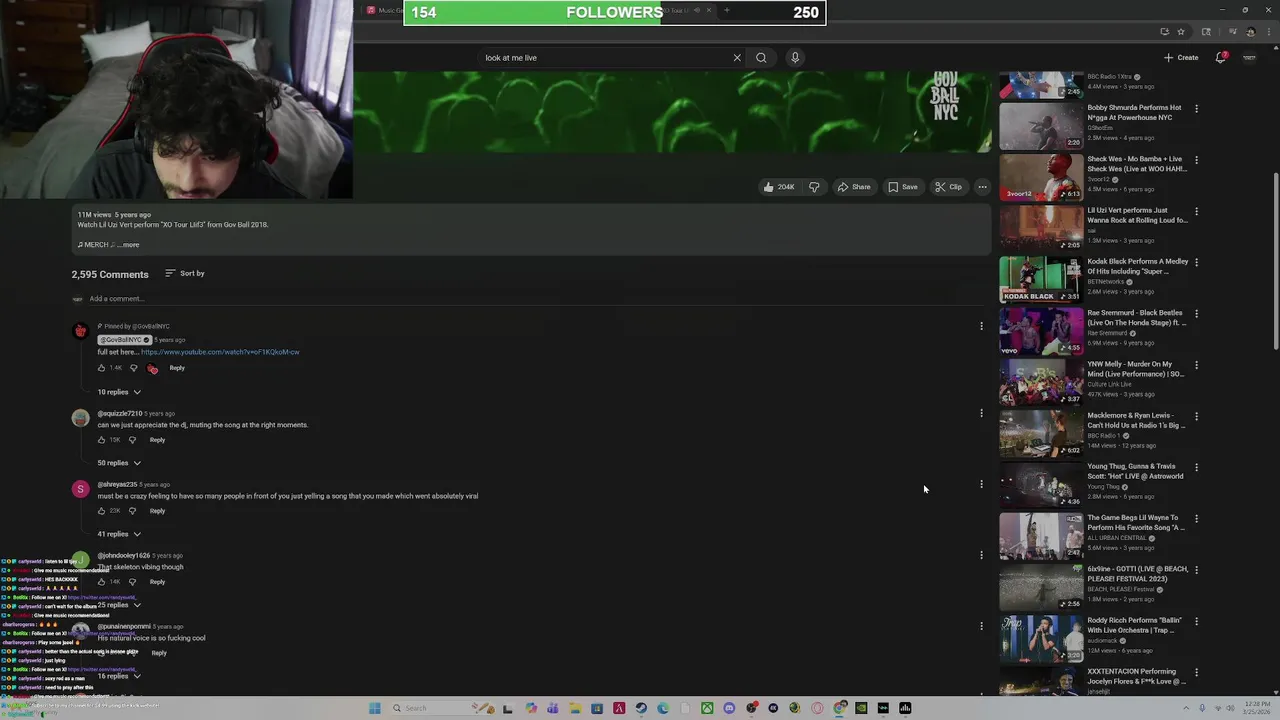Open the Create menu
Screen dimensions: 1280x720
1181,57
